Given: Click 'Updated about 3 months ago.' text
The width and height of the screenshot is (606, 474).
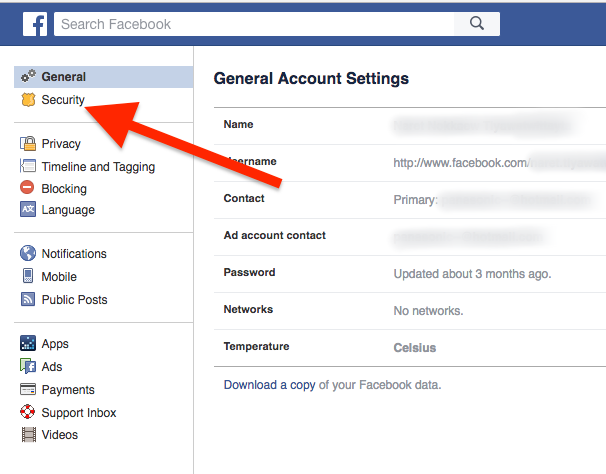Looking at the screenshot, I should 472,274.
